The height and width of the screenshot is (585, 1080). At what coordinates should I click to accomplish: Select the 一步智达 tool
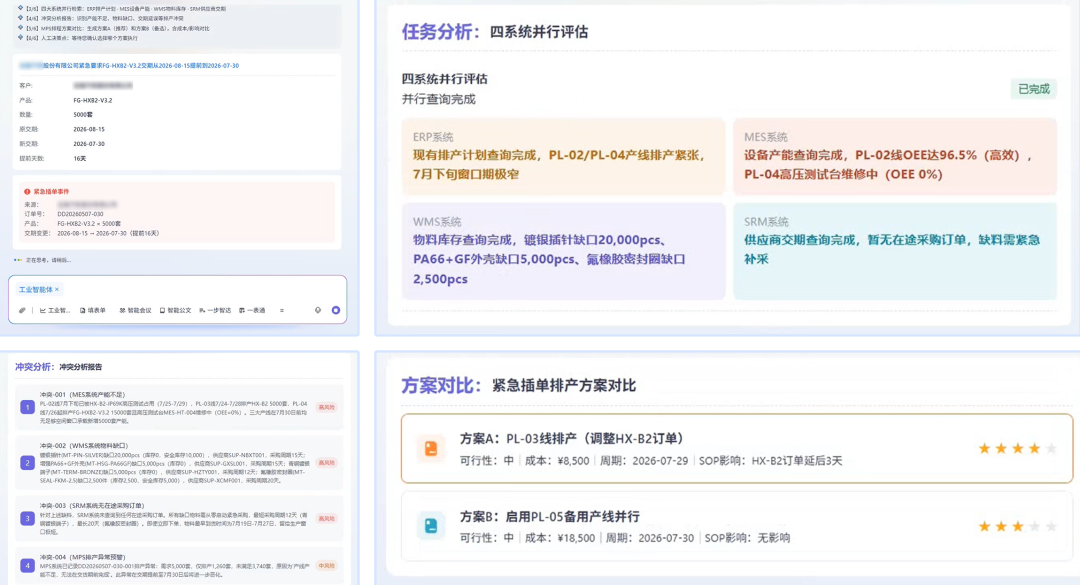216,310
